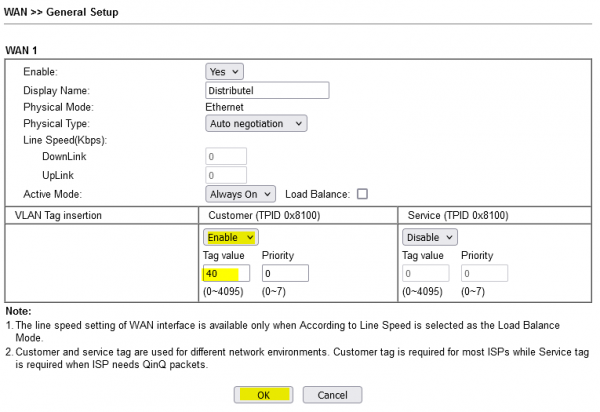The image size is (600, 412).
Task: Open the Service VLAN tag Disable dropdown
Action: pyautogui.click(x=430, y=237)
